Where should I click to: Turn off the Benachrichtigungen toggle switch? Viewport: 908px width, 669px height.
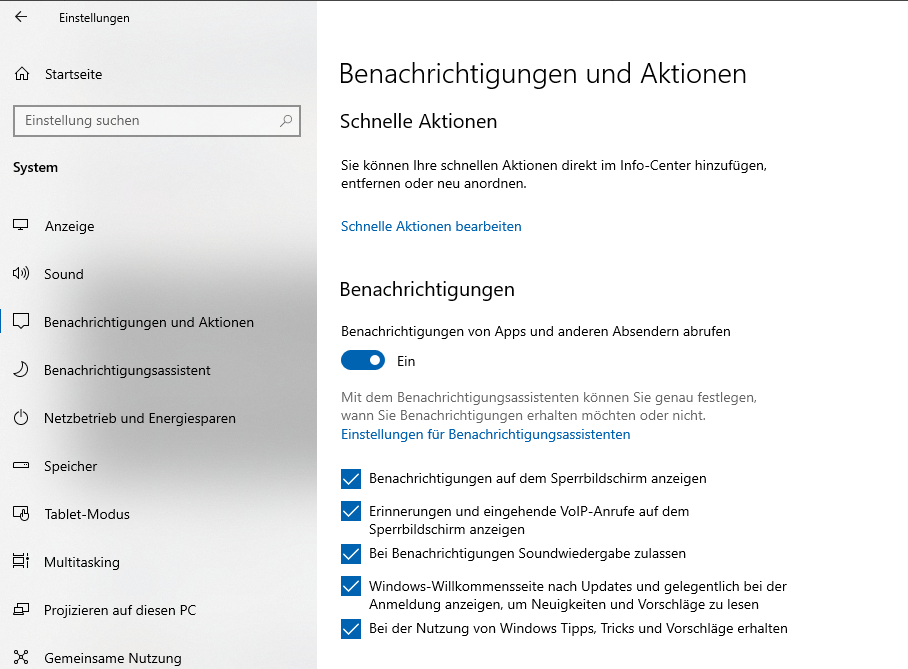pos(363,361)
